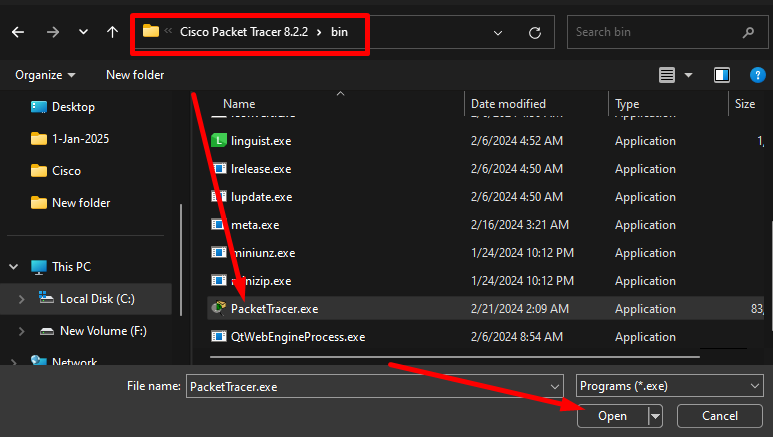
Task: Toggle the preview pane
Action: [722, 75]
